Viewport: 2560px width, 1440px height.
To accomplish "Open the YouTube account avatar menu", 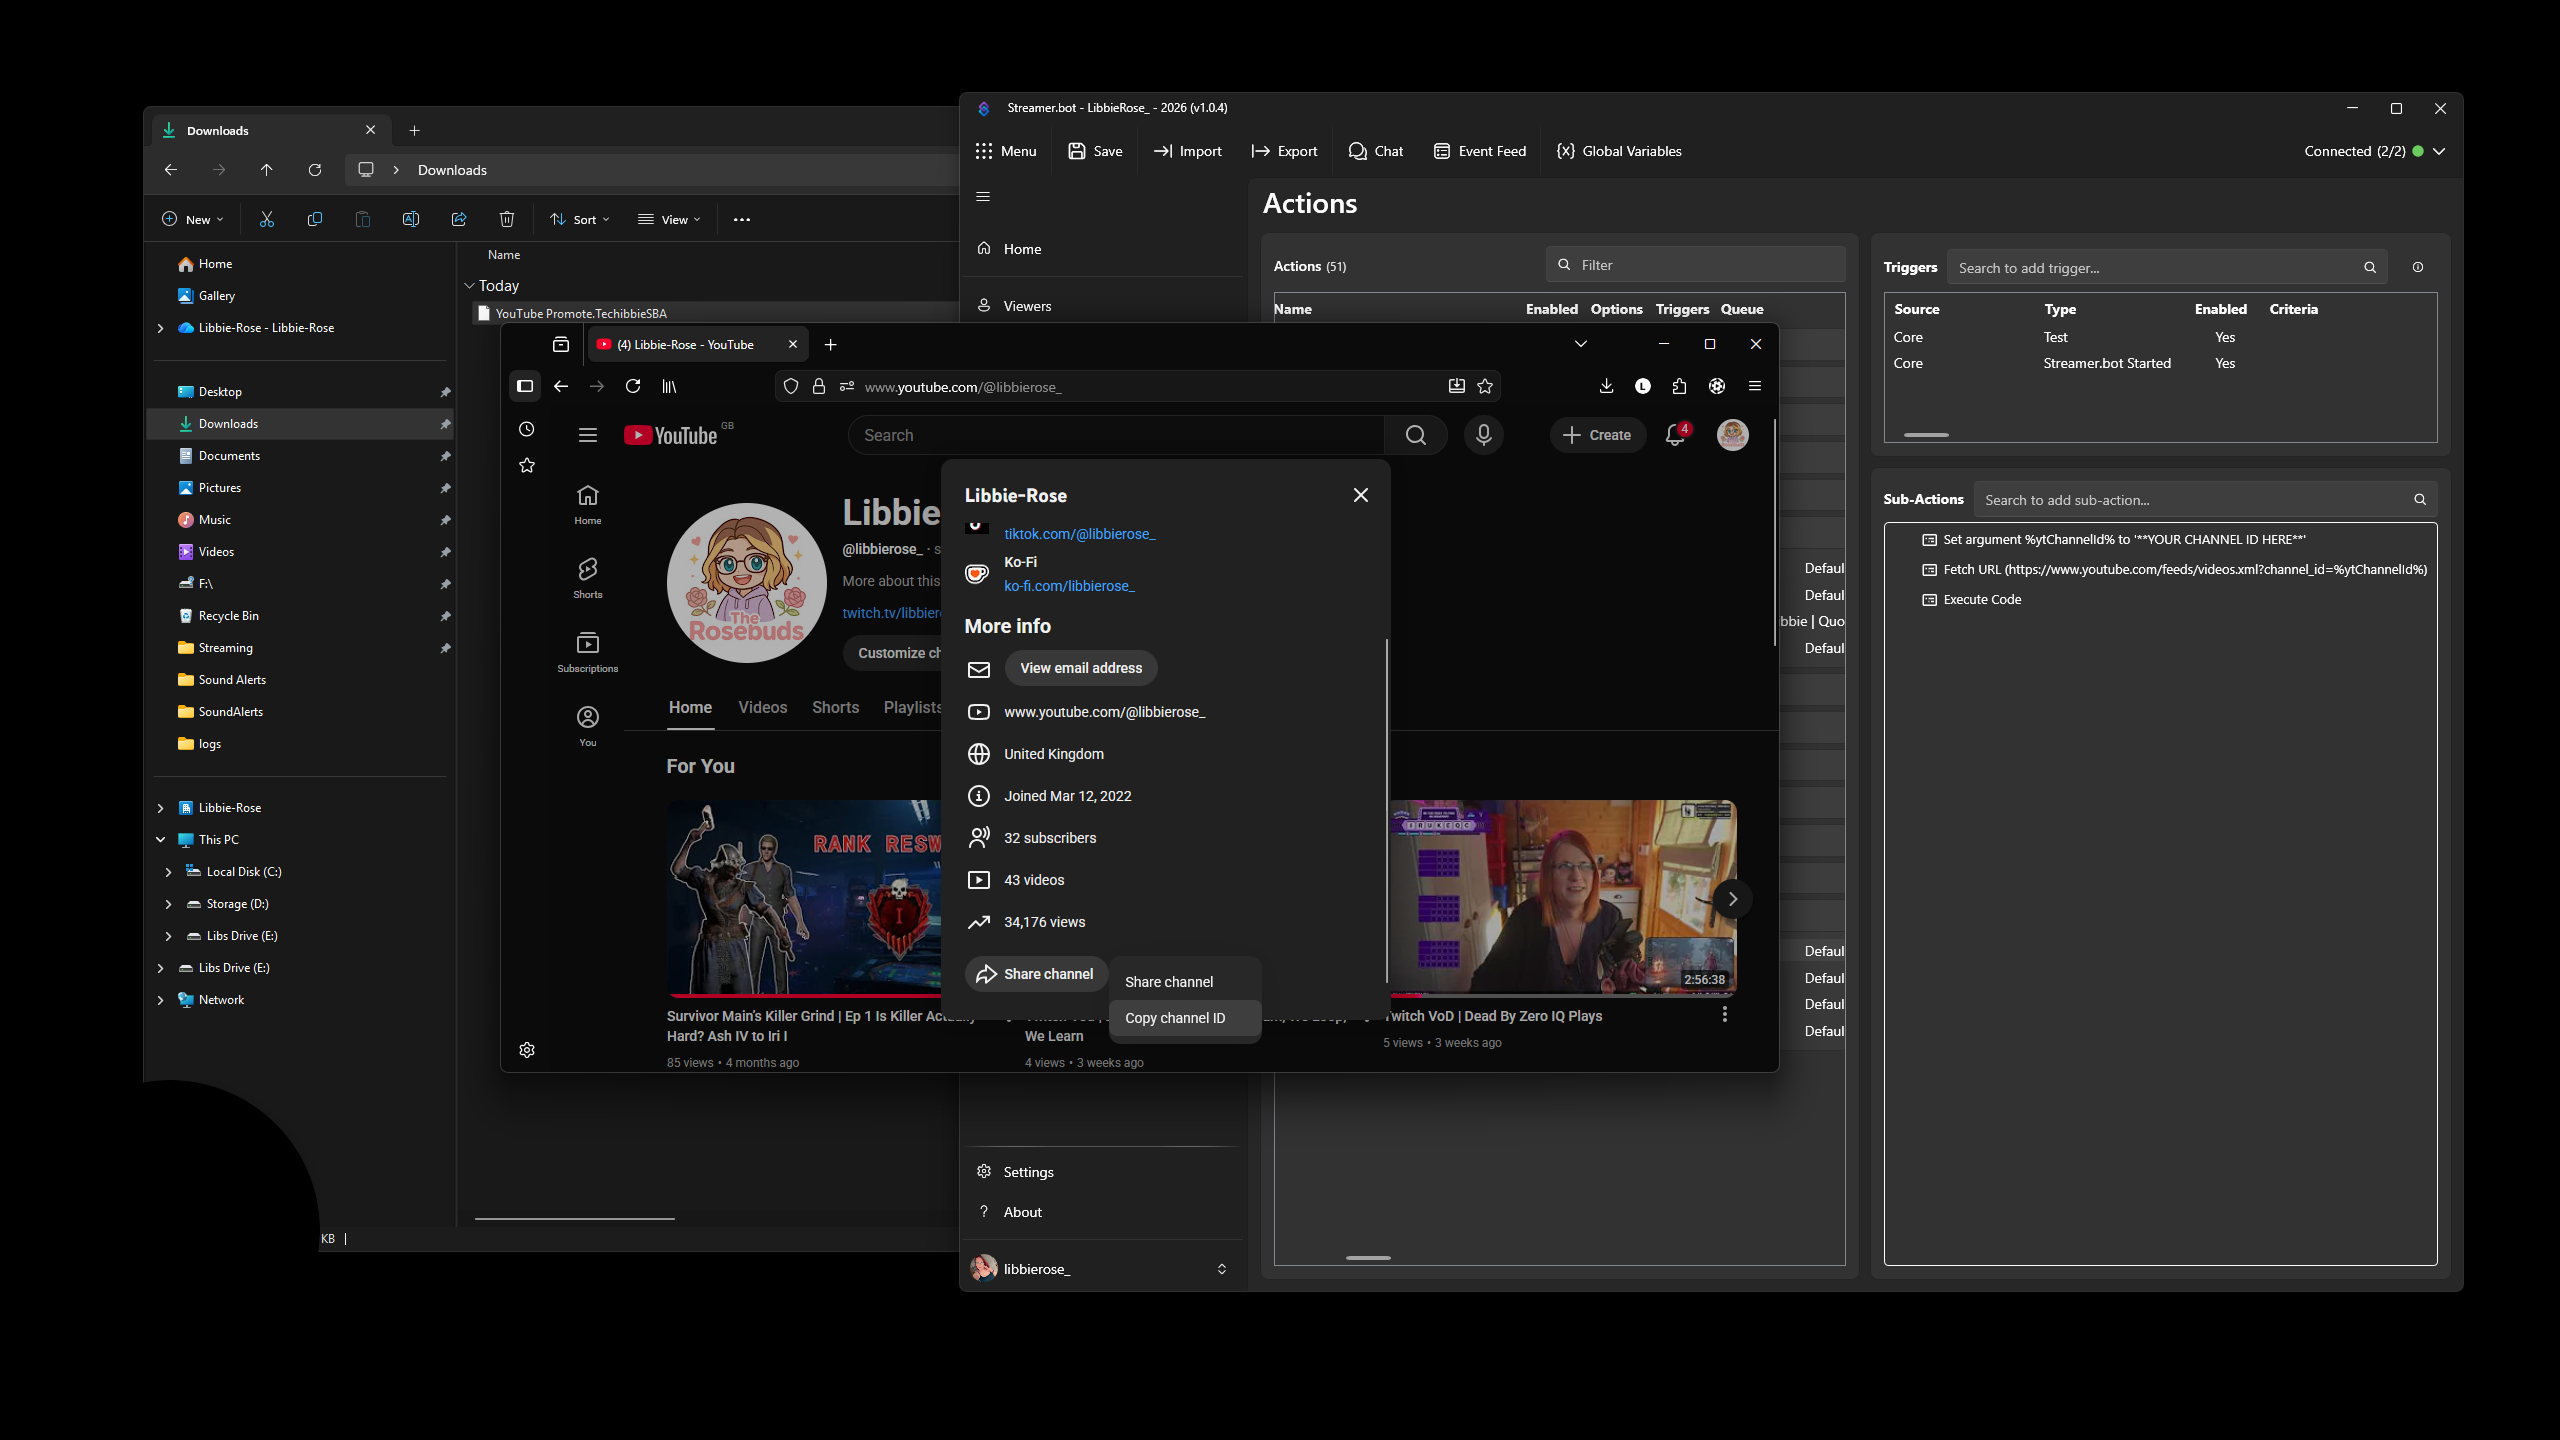I will coord(1733,435).
